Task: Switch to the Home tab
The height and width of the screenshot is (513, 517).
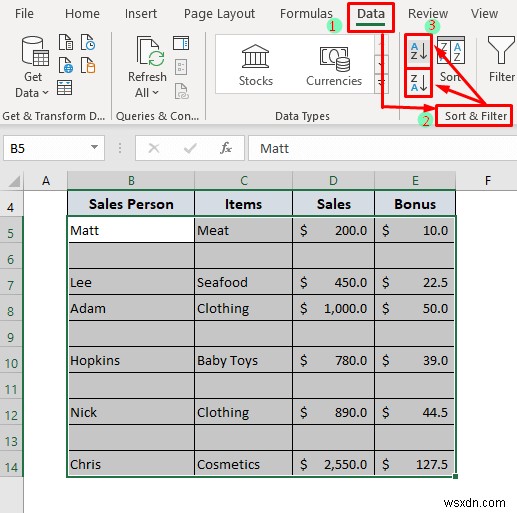Action: [x=82, y=14]
